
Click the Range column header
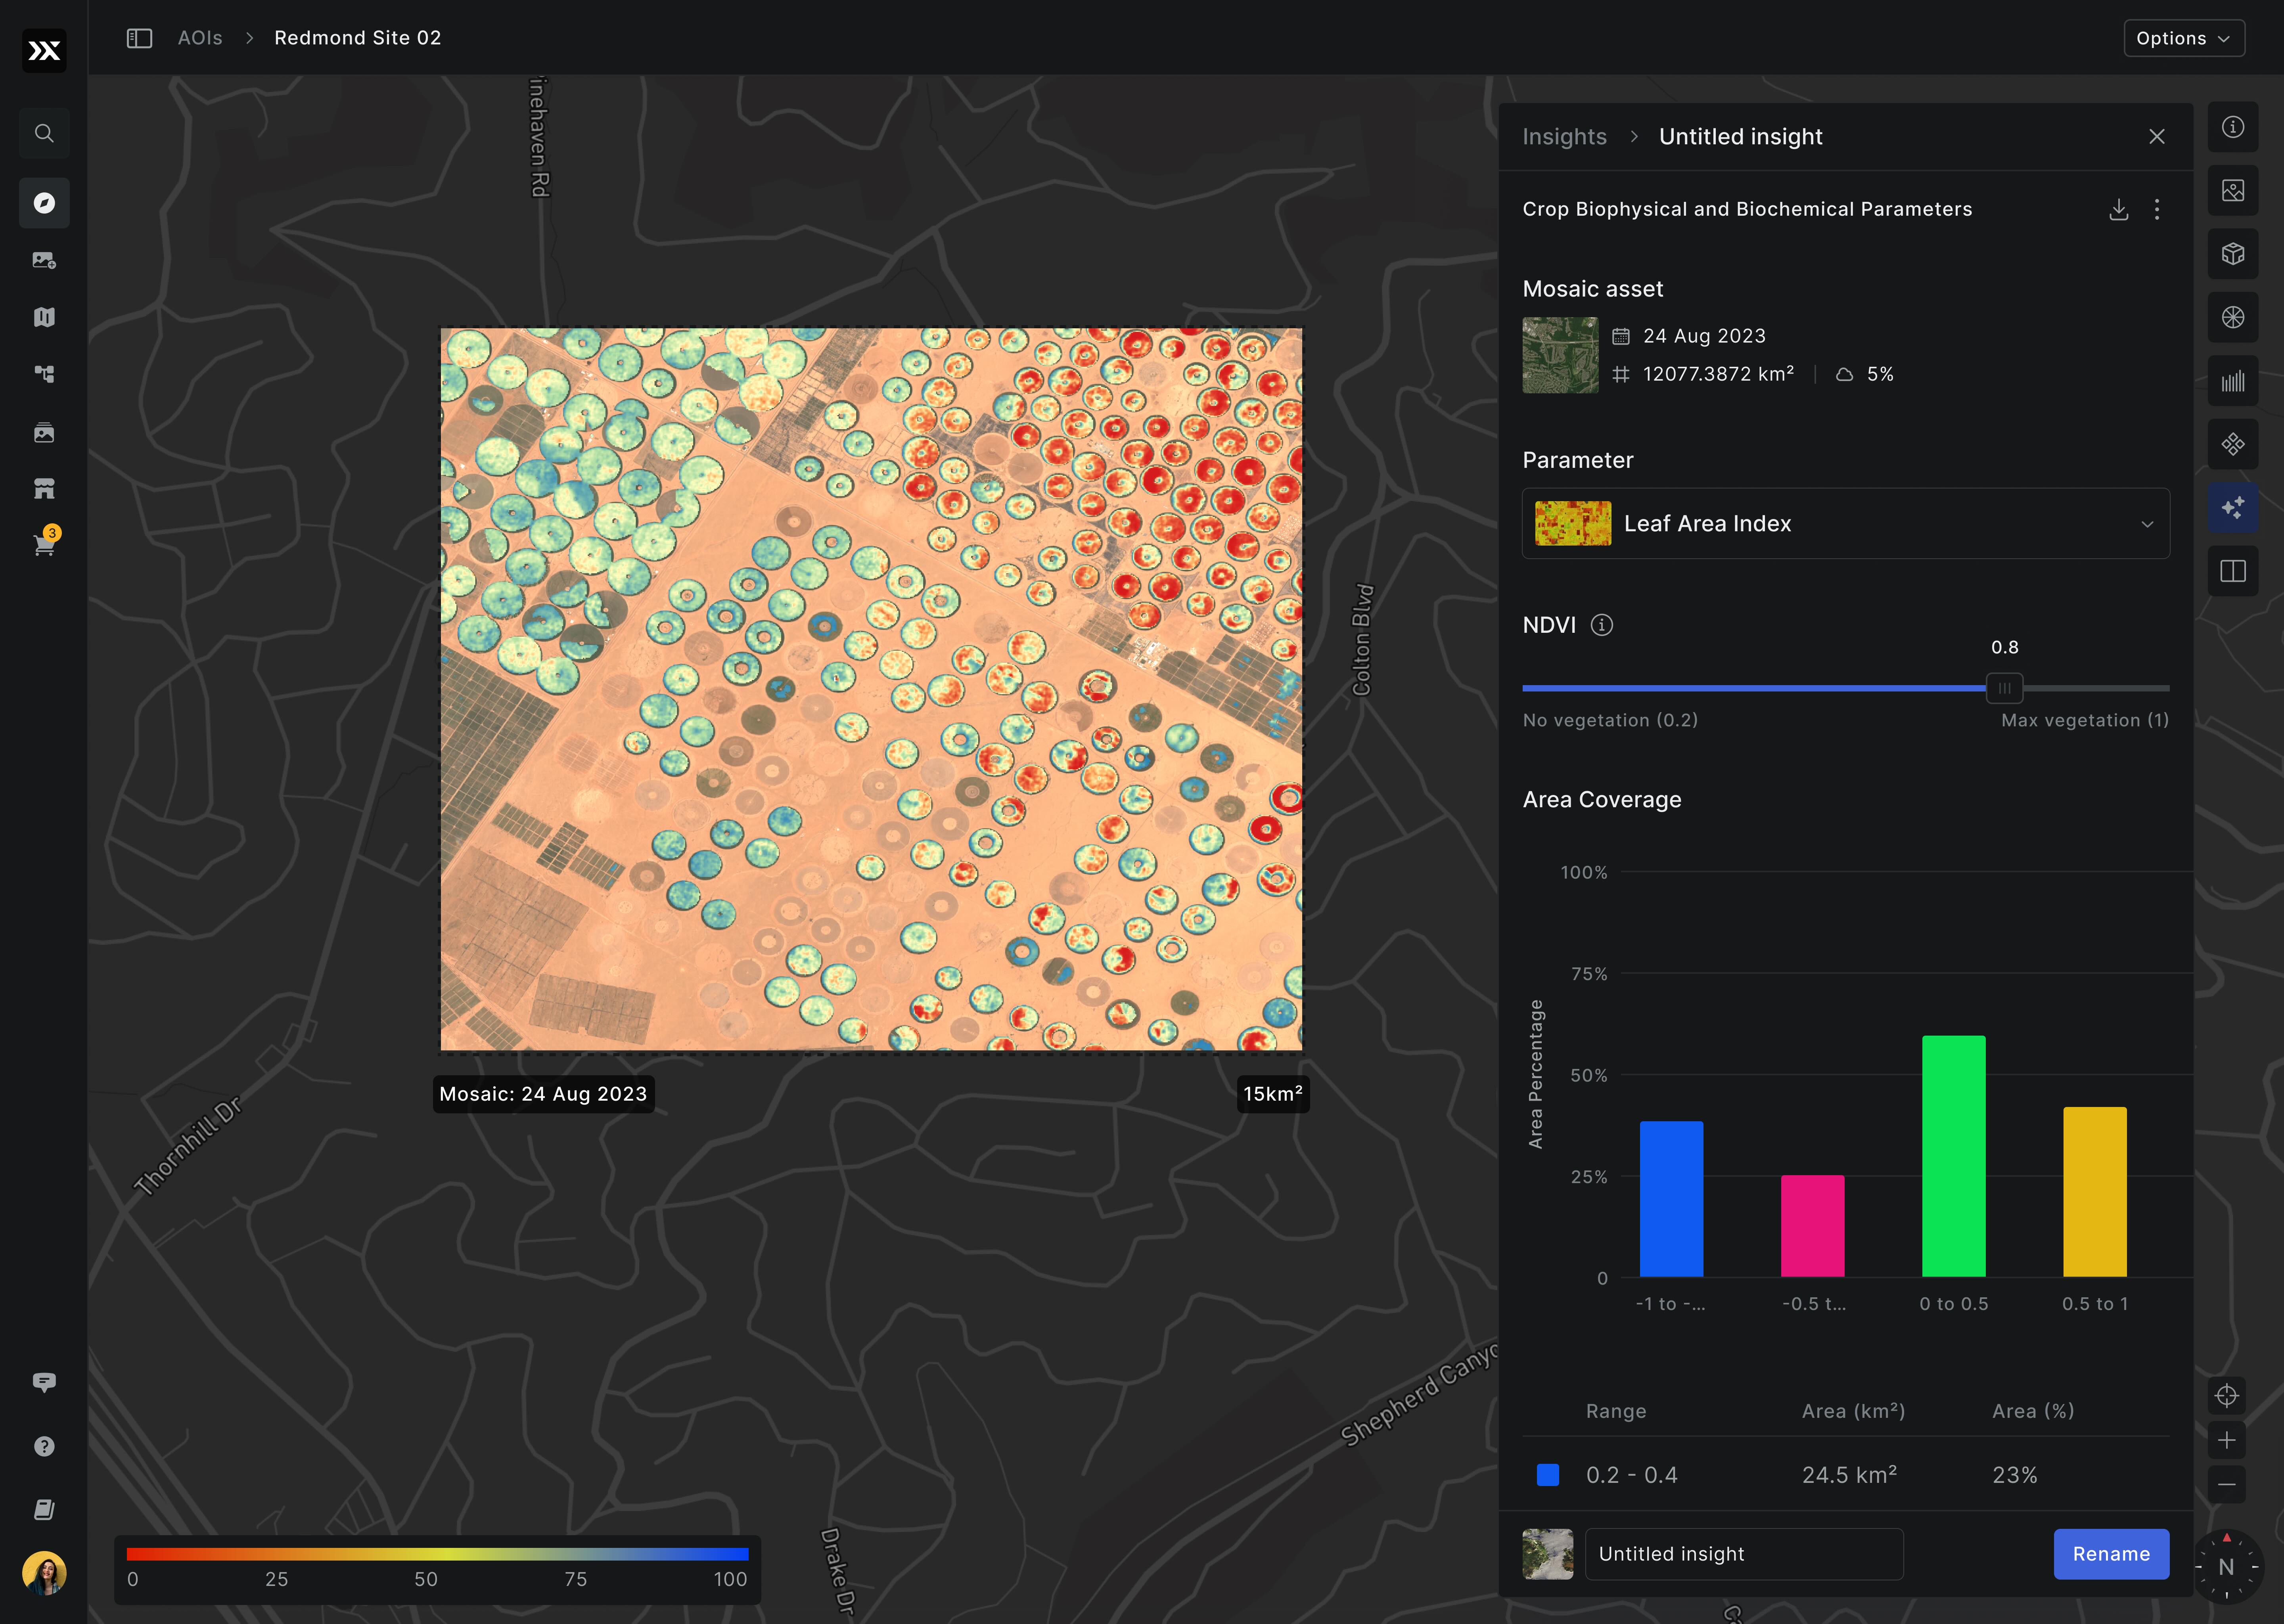coord(1616,1411)
